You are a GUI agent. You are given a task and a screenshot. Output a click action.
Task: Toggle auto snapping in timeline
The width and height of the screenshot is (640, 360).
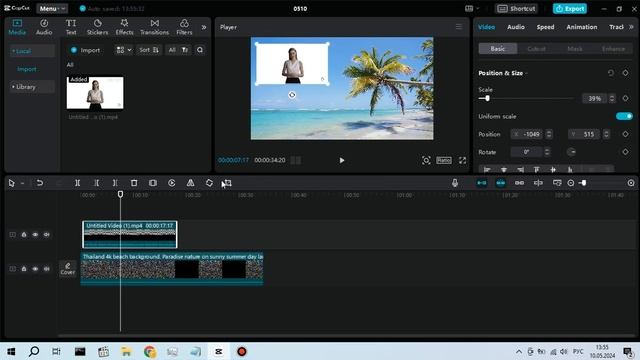pyautogui.click(x=500, y=183)
